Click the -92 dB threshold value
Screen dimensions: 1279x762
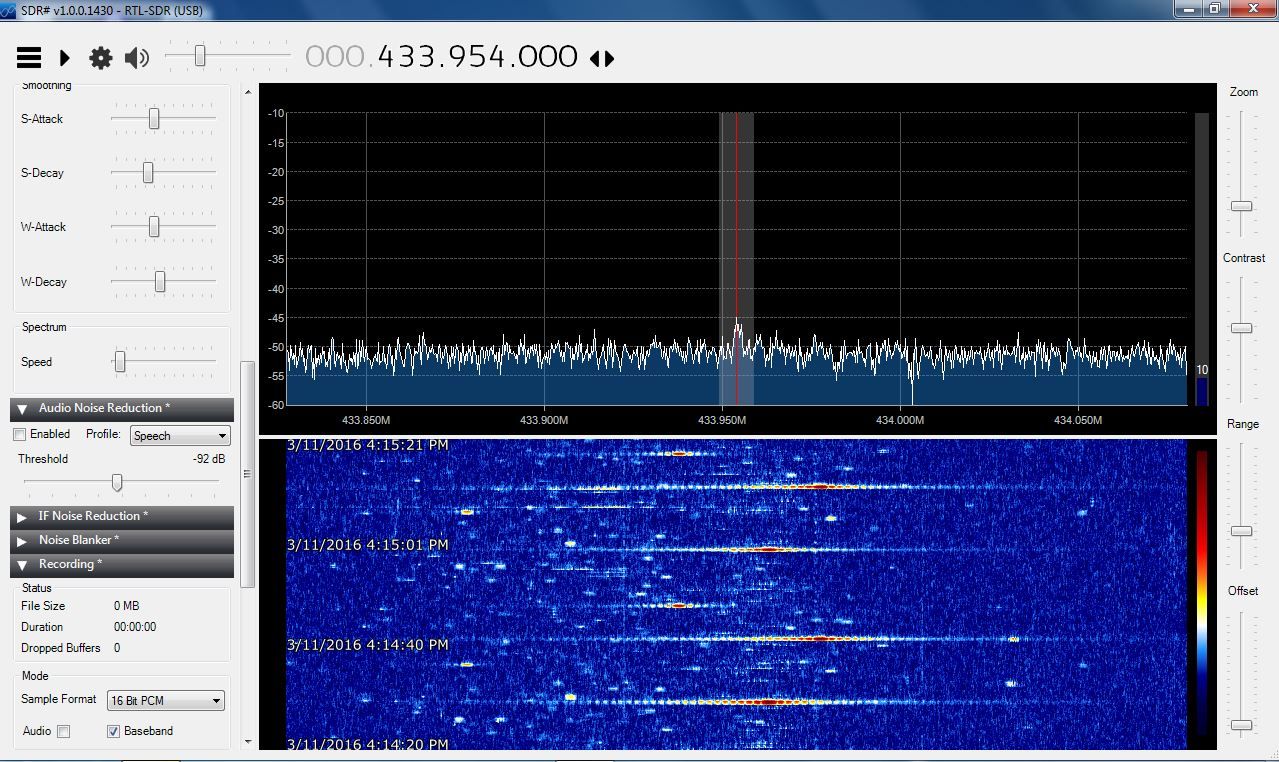click(x=209, y=459)
